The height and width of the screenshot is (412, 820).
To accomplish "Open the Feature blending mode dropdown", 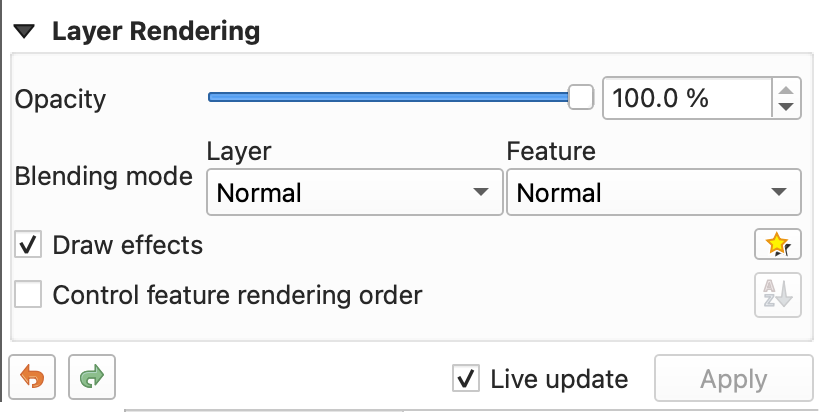I will tap(653, 193).
